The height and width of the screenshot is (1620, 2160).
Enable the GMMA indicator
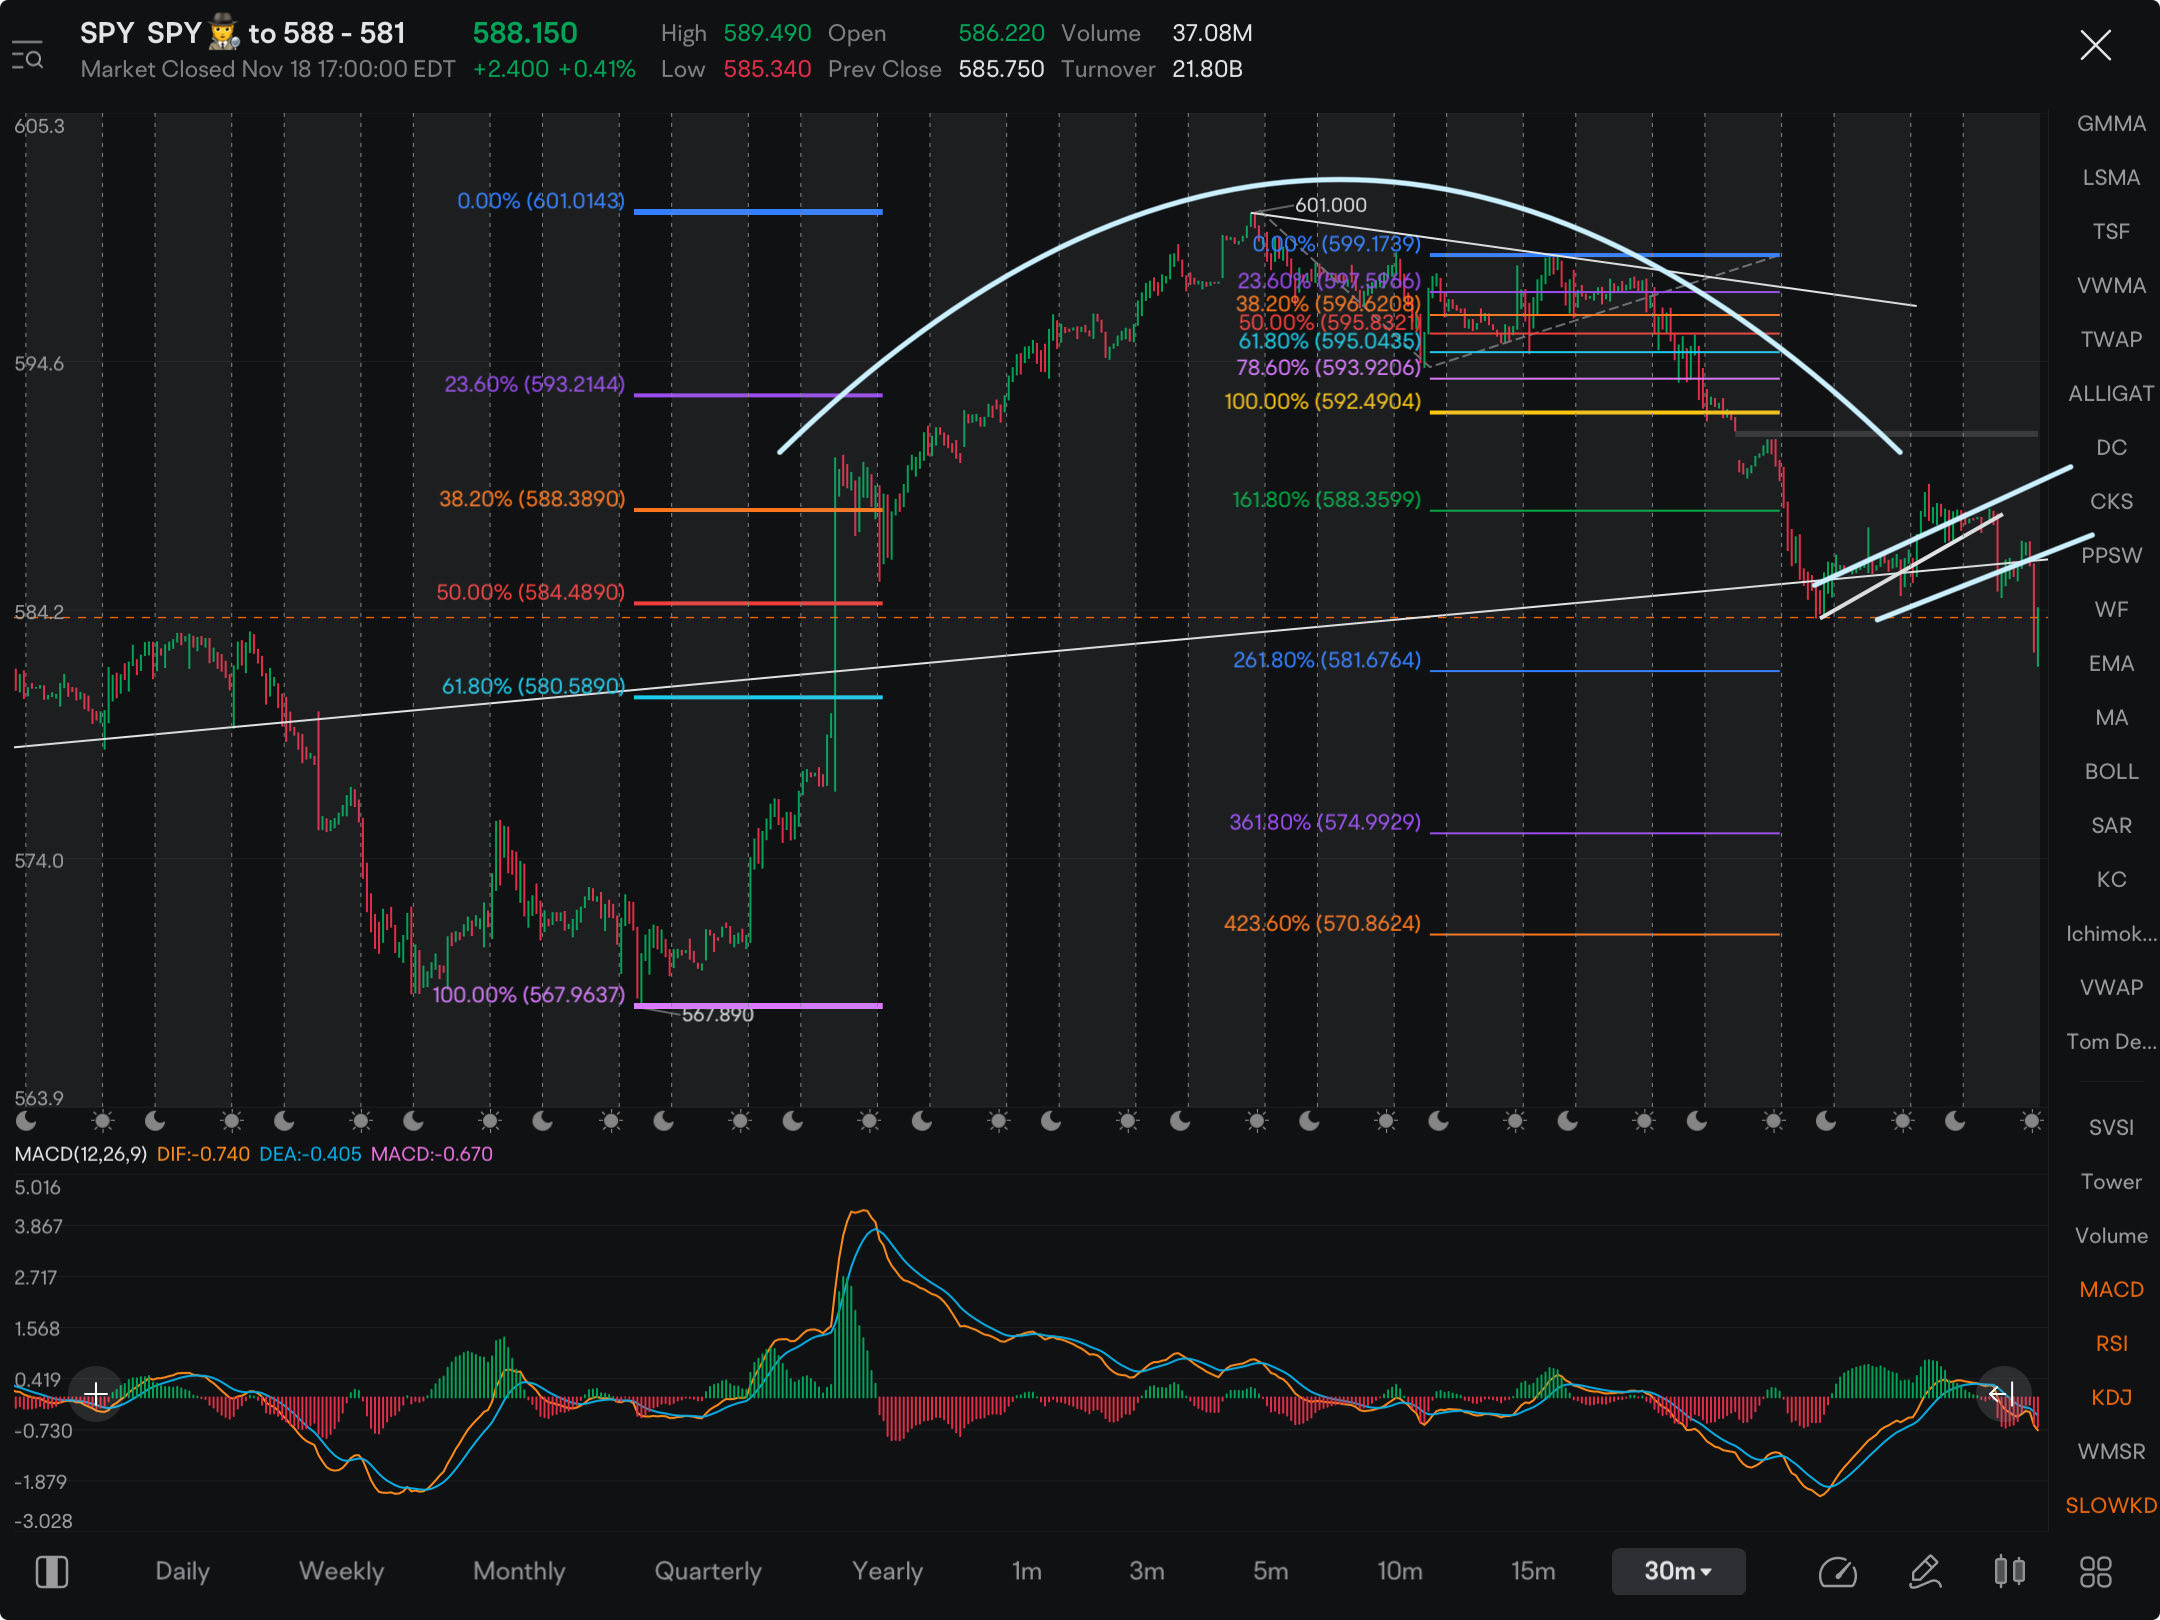tap(2111, 123)
